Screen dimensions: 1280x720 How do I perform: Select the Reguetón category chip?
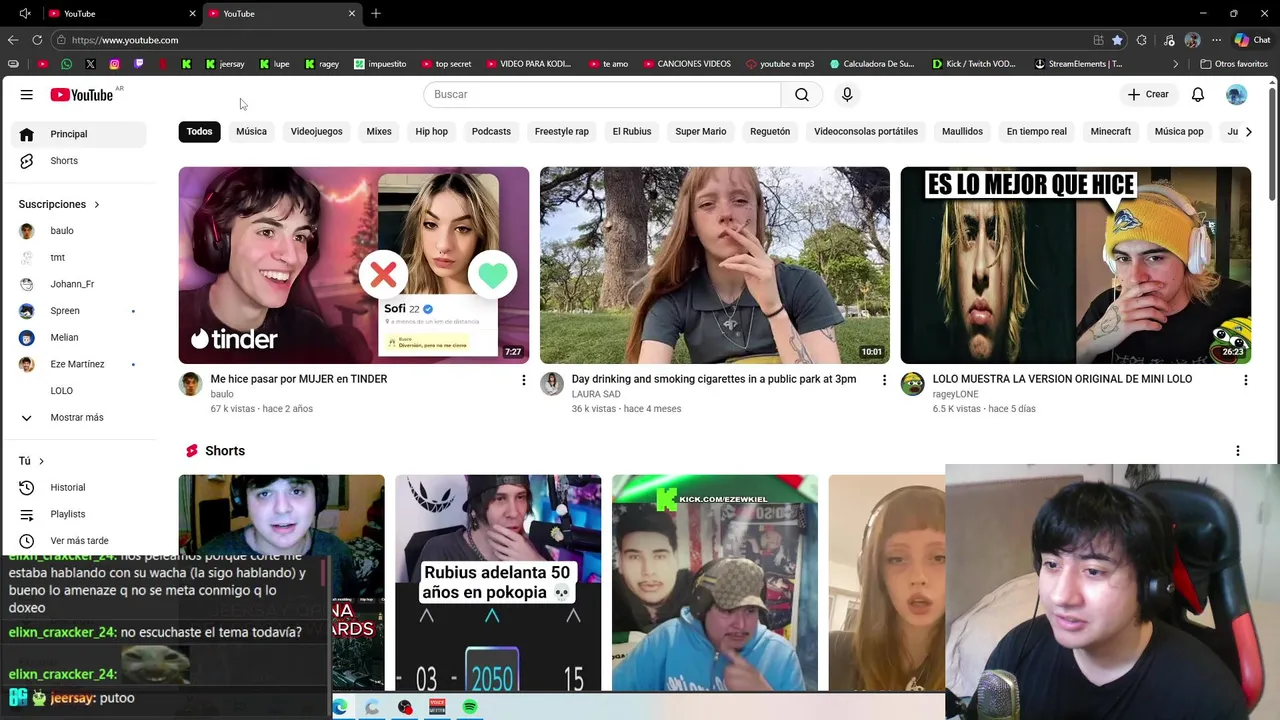(x=770, y=131)
